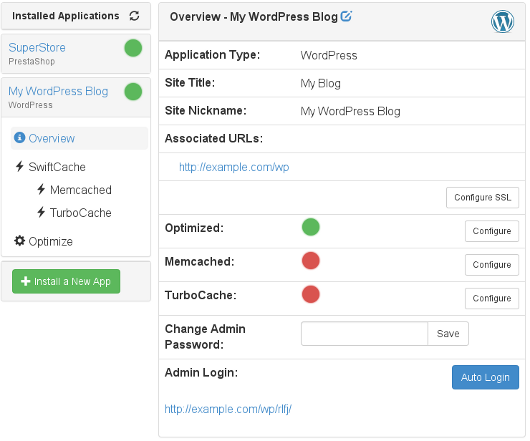Click the 'Change Admin Password:' label
This screenshot has height=441, width=530.
click(205, 337)
